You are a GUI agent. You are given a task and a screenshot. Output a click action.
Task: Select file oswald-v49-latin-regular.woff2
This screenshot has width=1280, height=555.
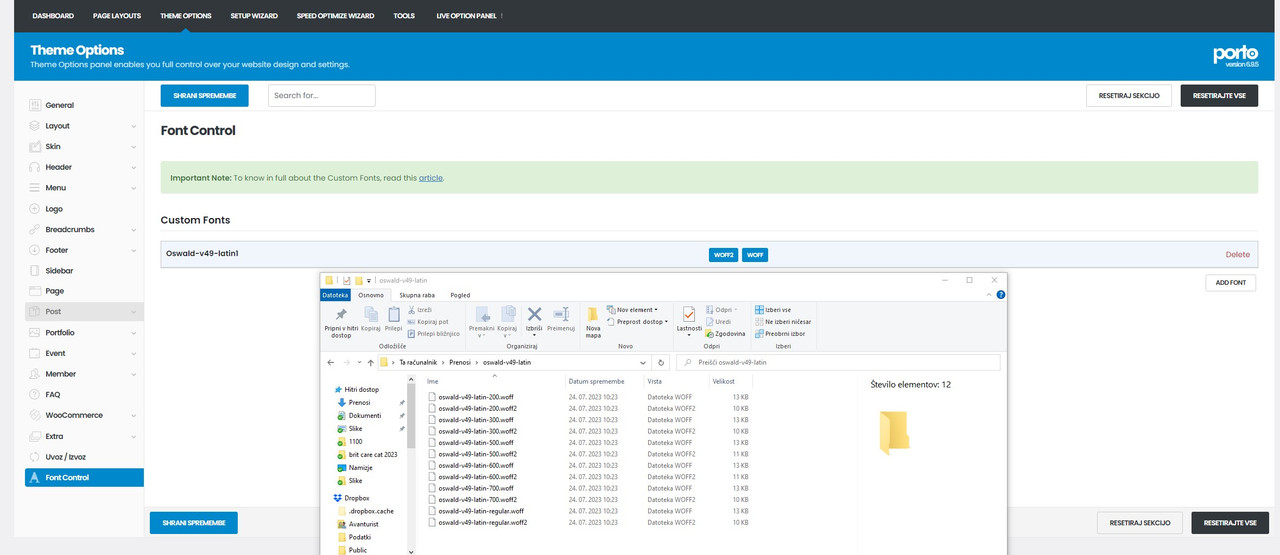pyautogui.click(x=482, y=522)
